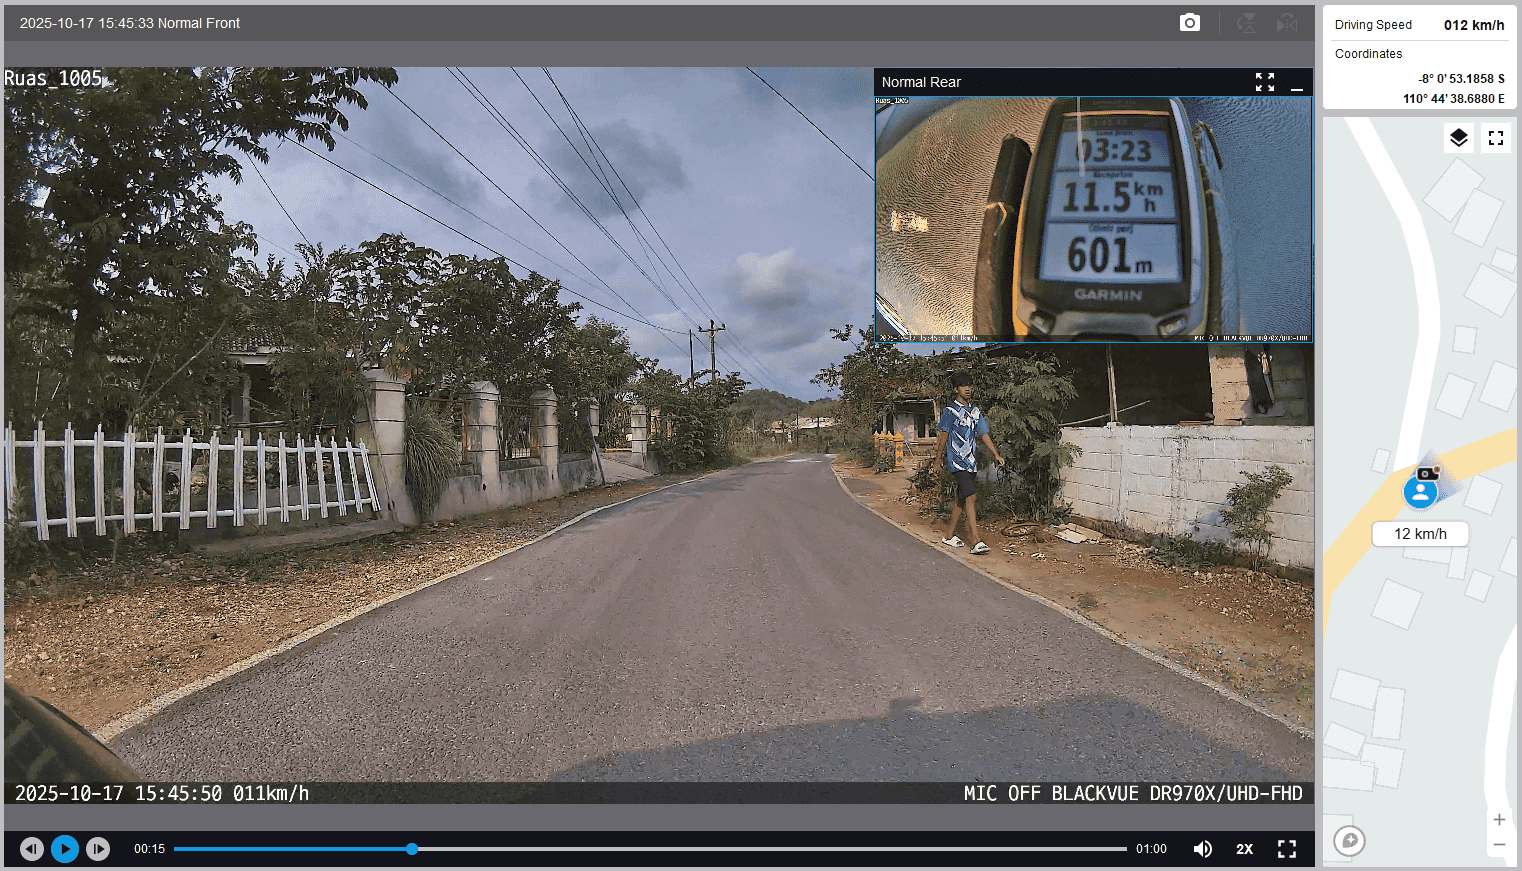The width and height of the screenshot is (1522, 871).
Task: Zoom in on the map
Action: point(1499,820)
